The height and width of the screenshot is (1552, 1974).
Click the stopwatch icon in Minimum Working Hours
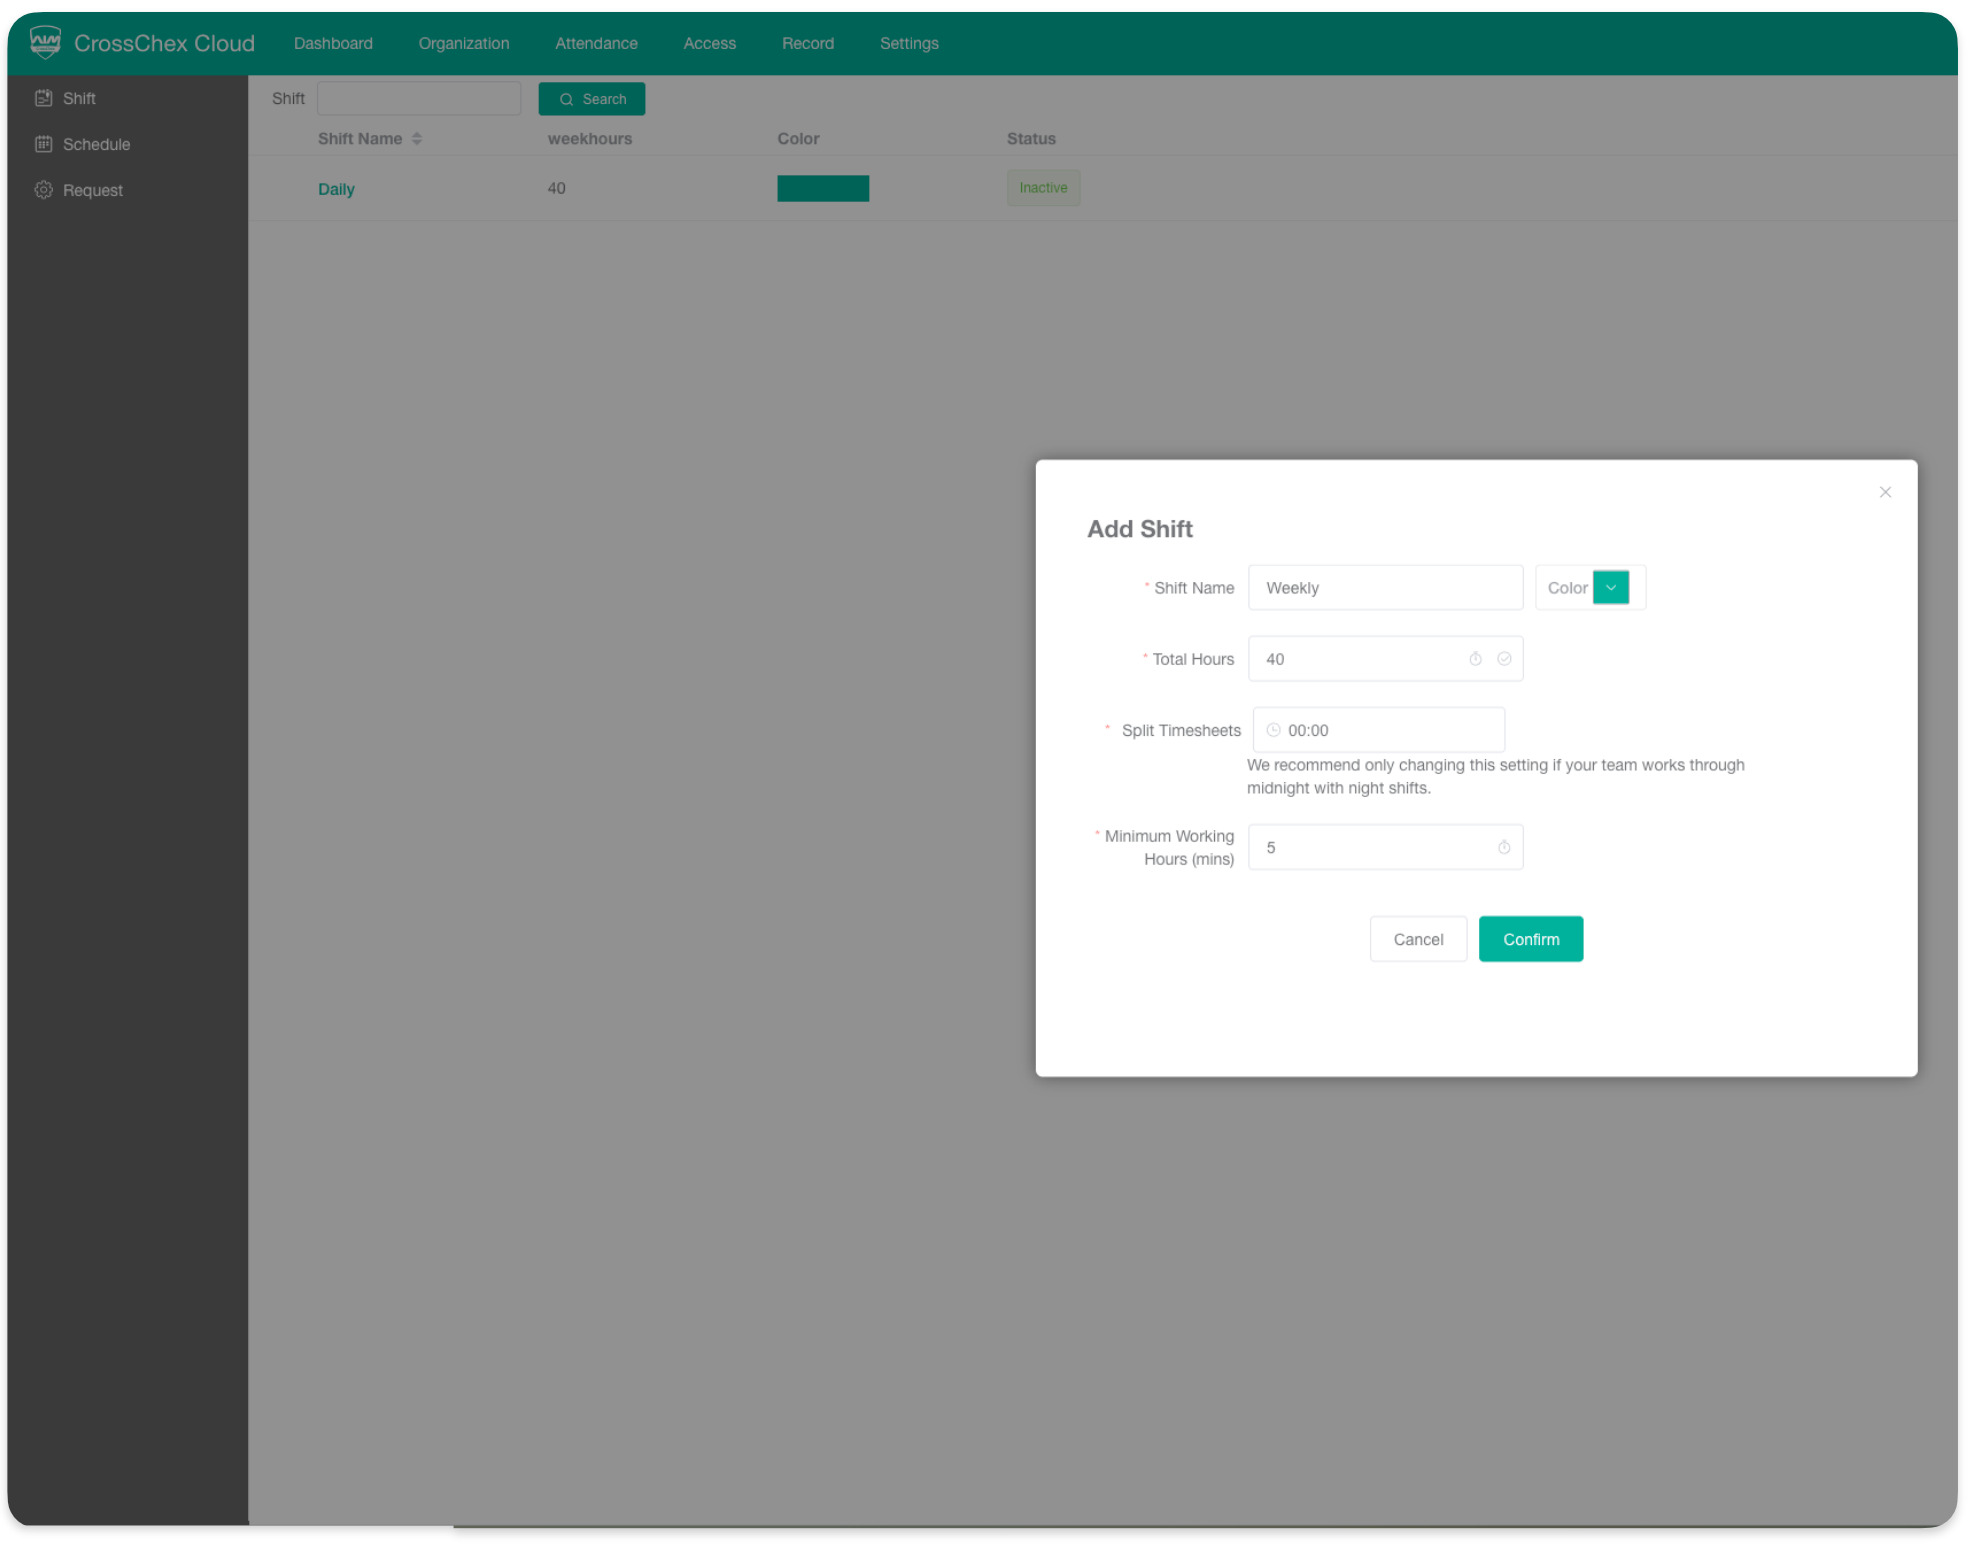click(x=1504, y=848)
